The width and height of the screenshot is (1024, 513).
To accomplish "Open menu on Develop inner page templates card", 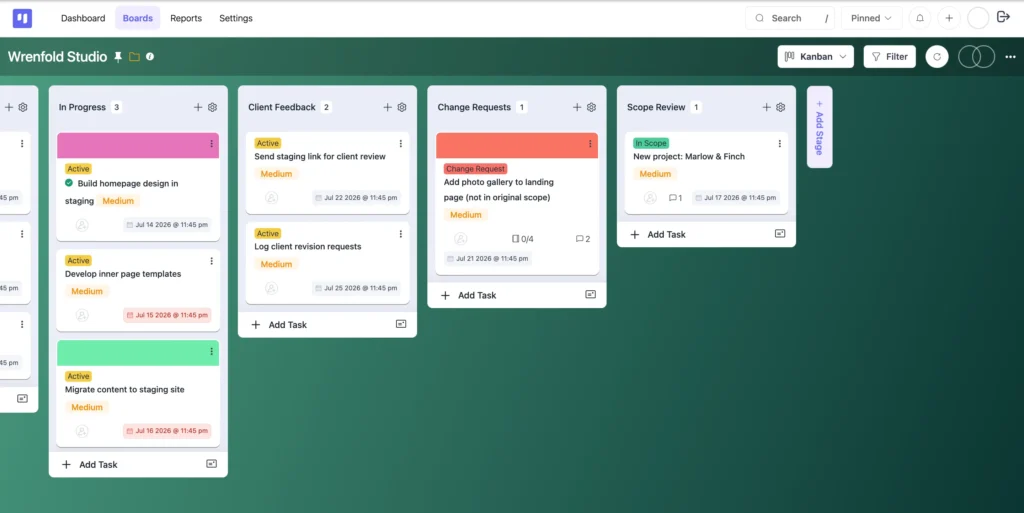I will coord(212,261).
